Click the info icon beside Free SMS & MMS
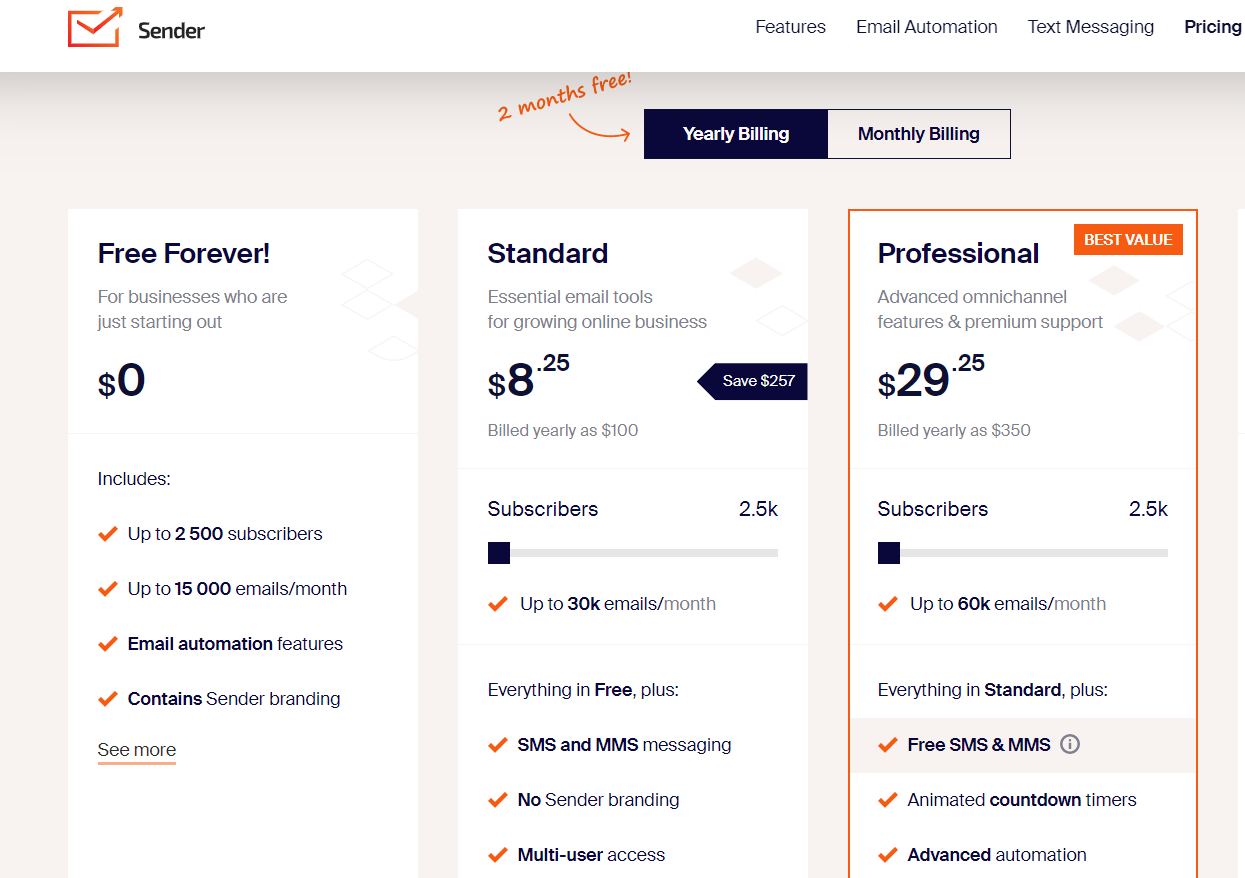 pyautogui.click(x=1070, y=744)
